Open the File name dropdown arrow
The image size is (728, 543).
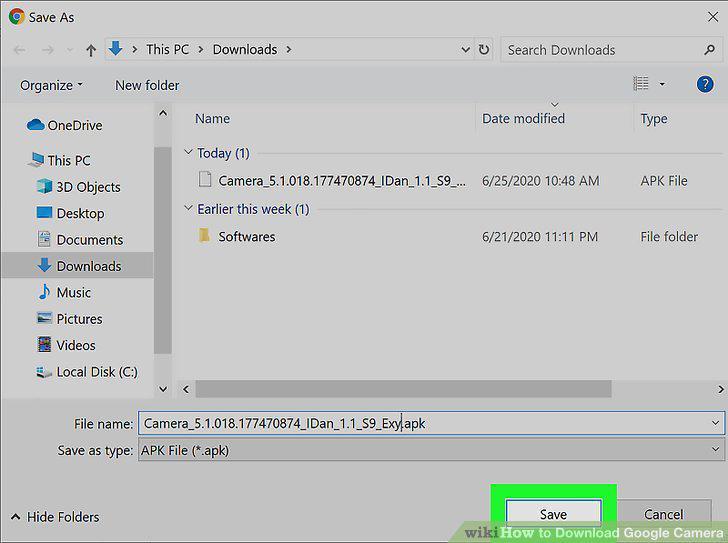(x=715, y=423)
